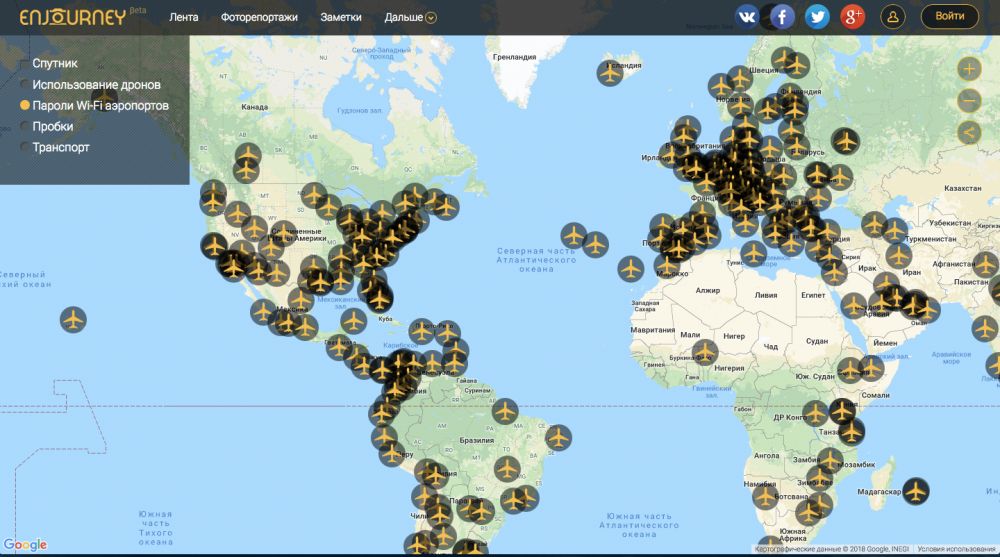Click the Сомали country label
Screen dimensions: 1000x557
tap(875, 395)
